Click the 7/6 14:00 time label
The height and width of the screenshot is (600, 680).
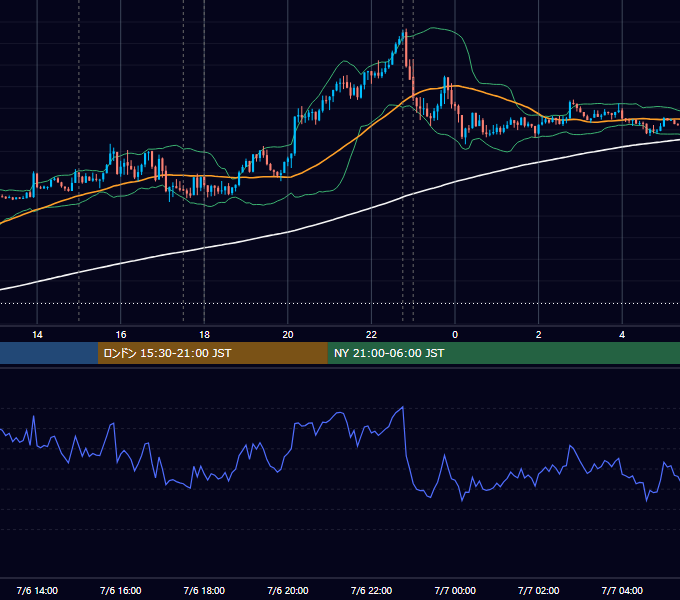pos(37,590)
